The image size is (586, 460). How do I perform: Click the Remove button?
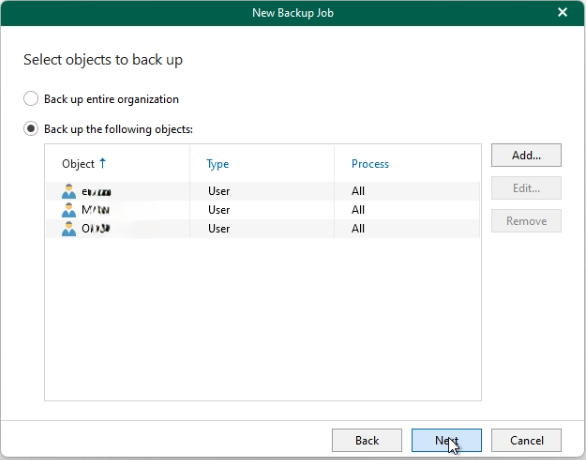point(526,221)
